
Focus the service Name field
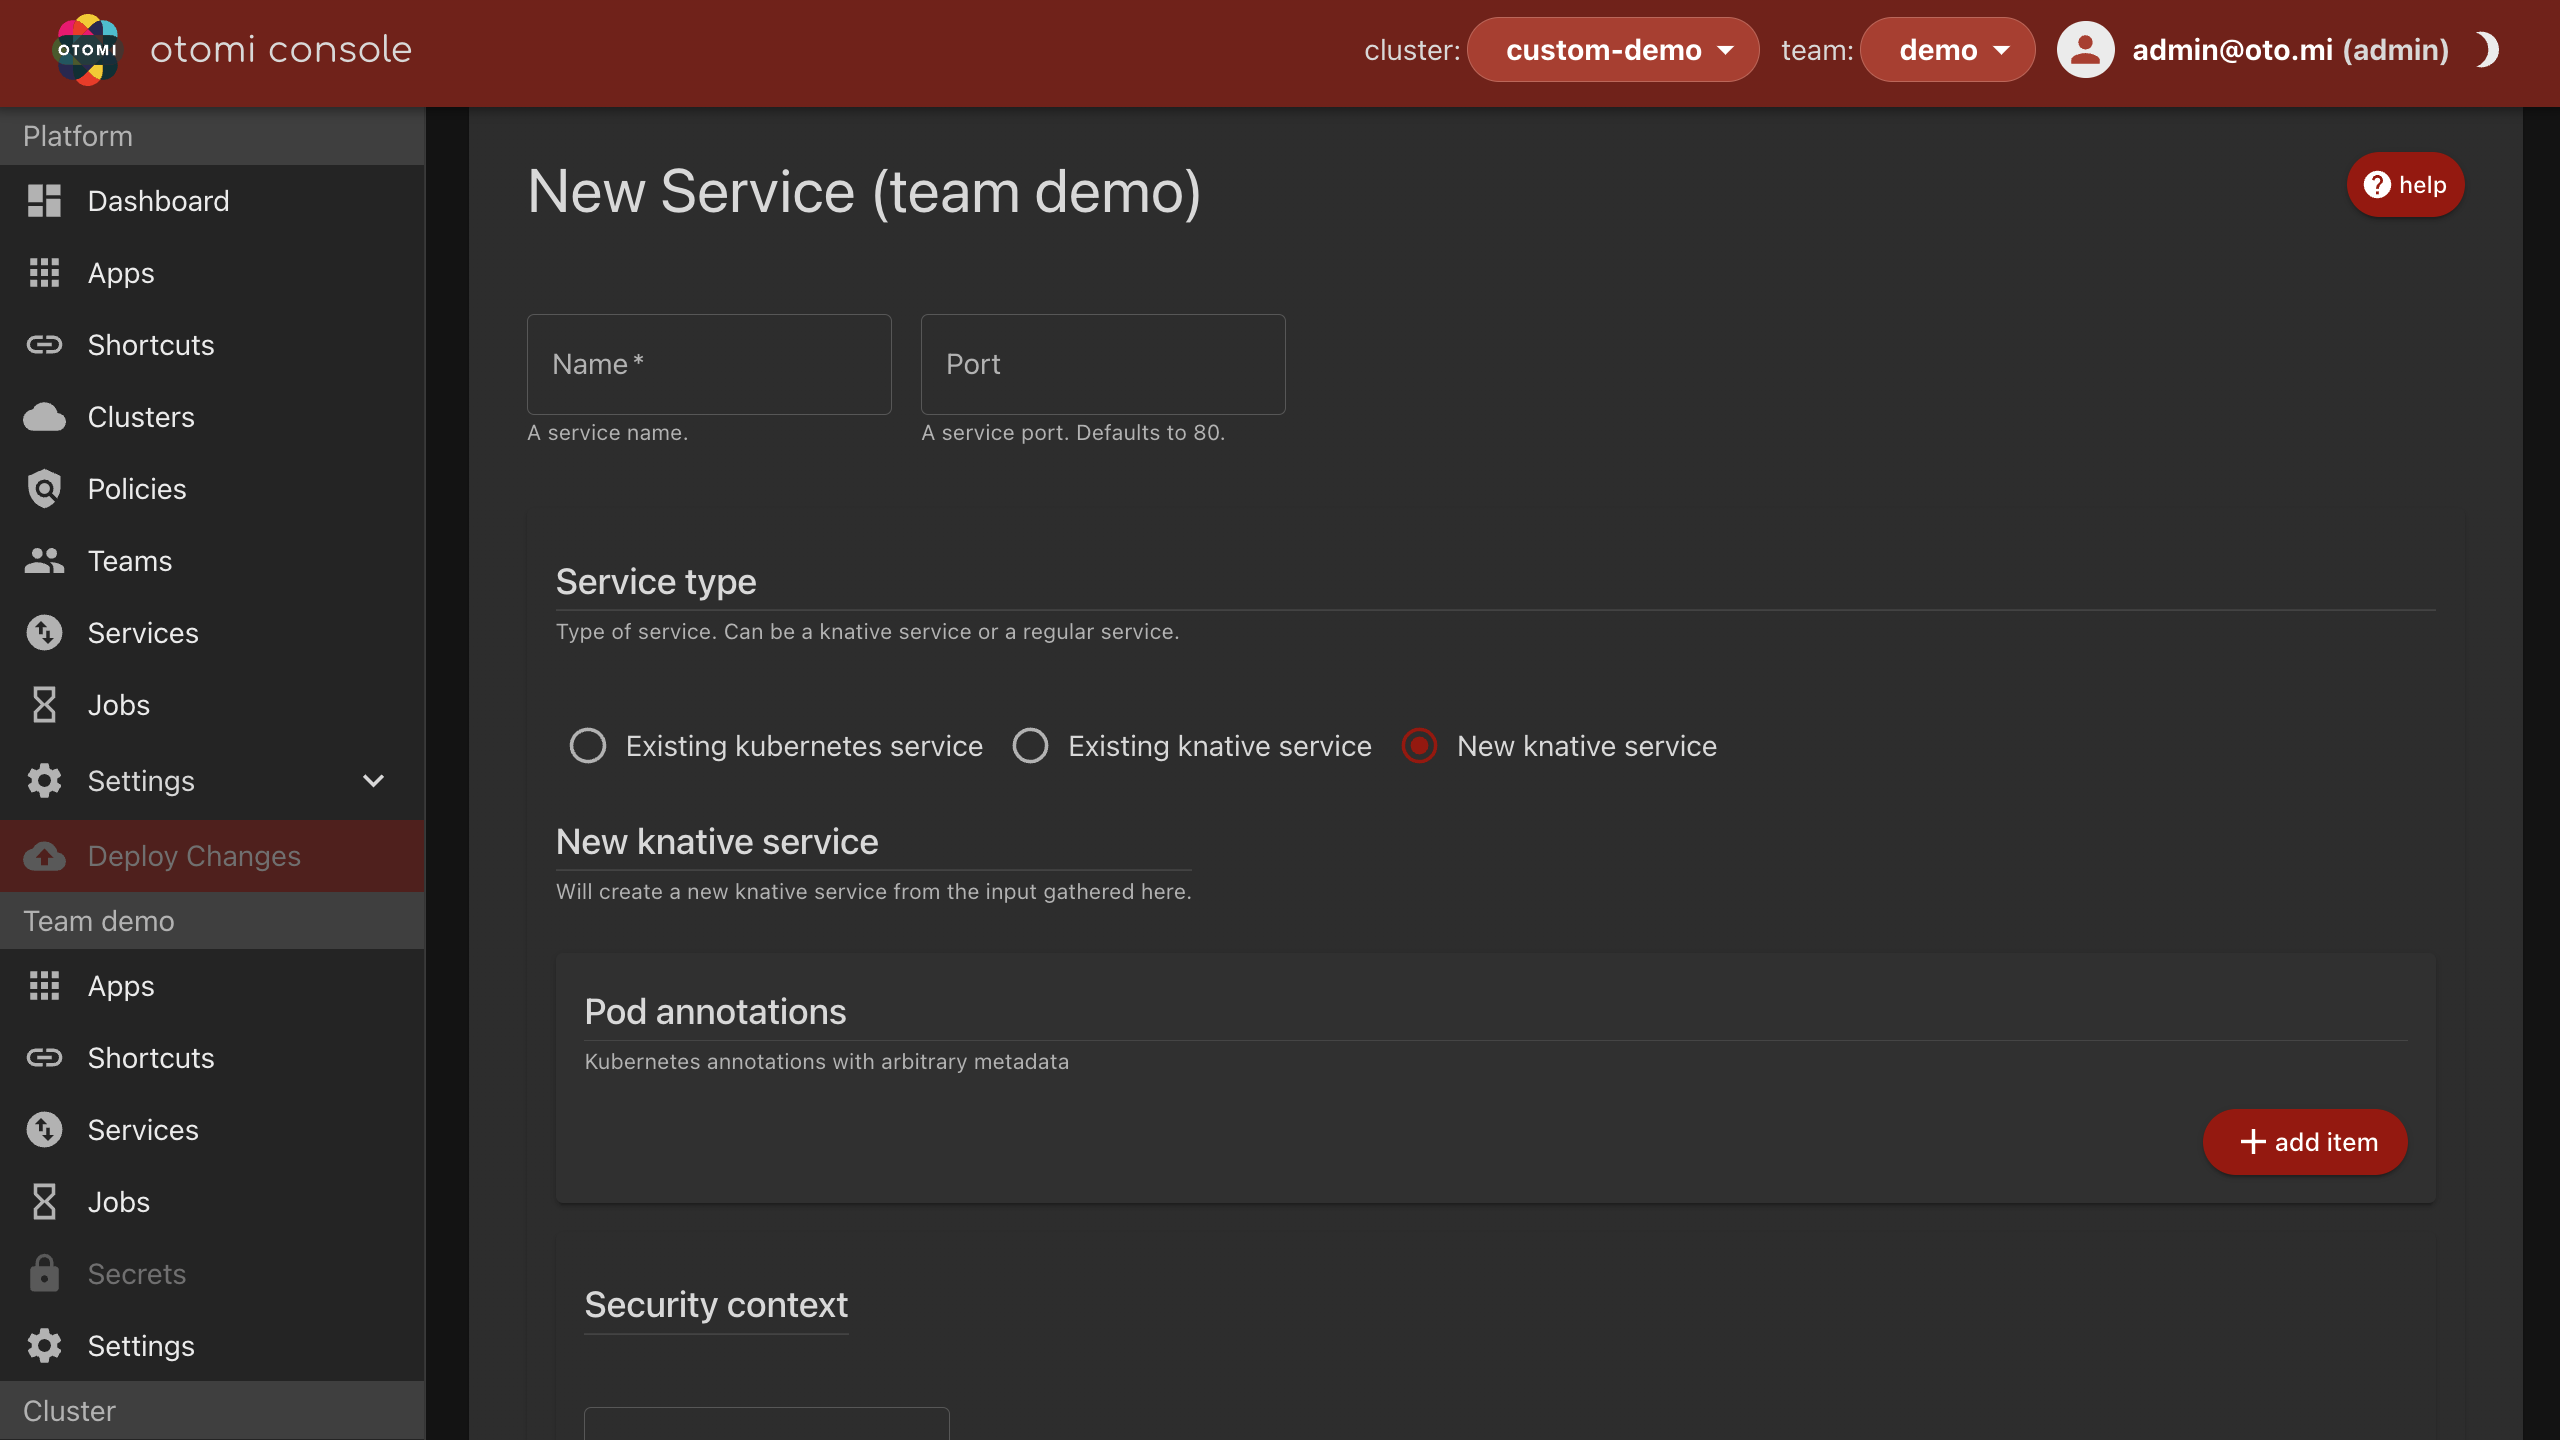click(709, 365)
